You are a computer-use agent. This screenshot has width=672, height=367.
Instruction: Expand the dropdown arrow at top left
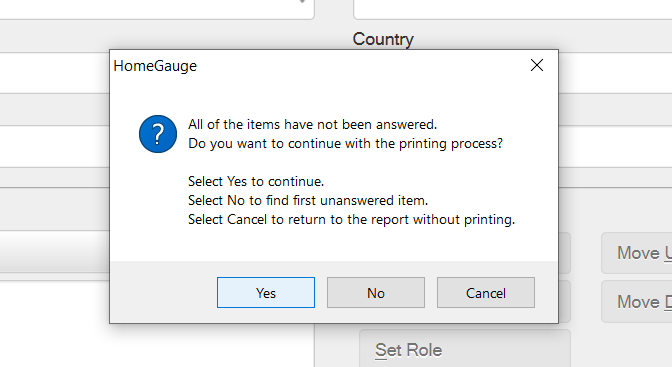(x=303, y=2)
